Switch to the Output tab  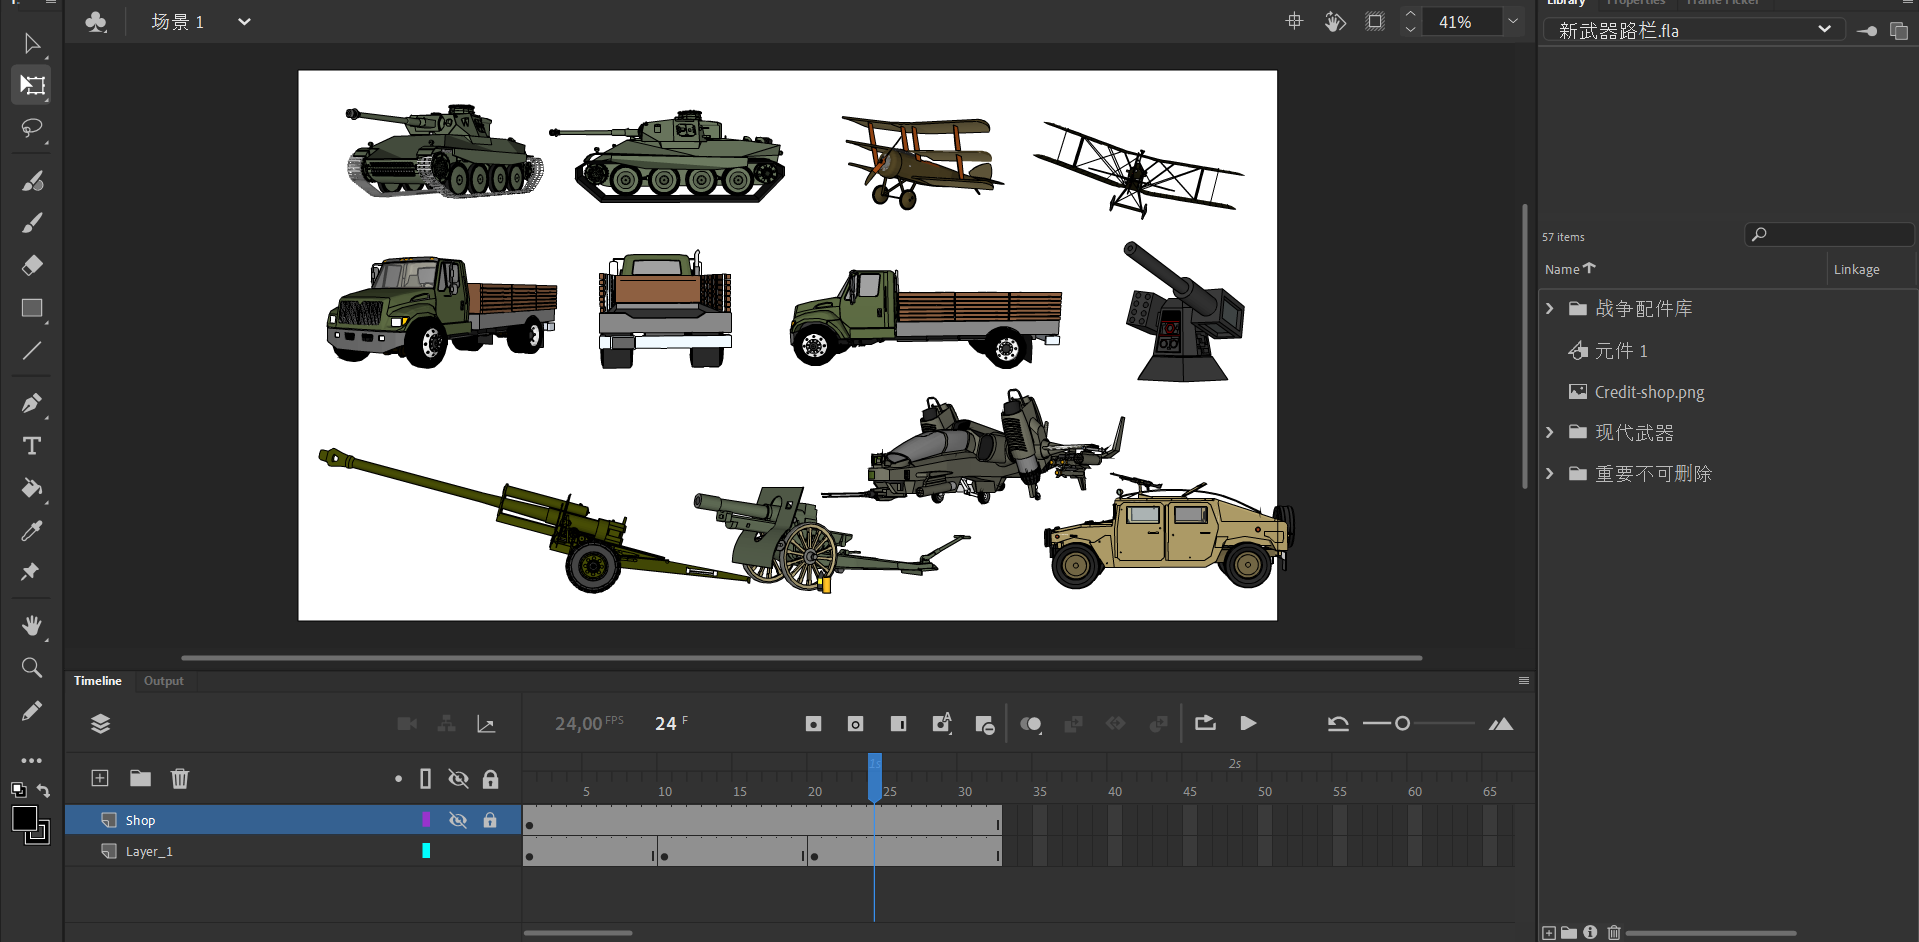pyautogui.click(x=163, y=681)
